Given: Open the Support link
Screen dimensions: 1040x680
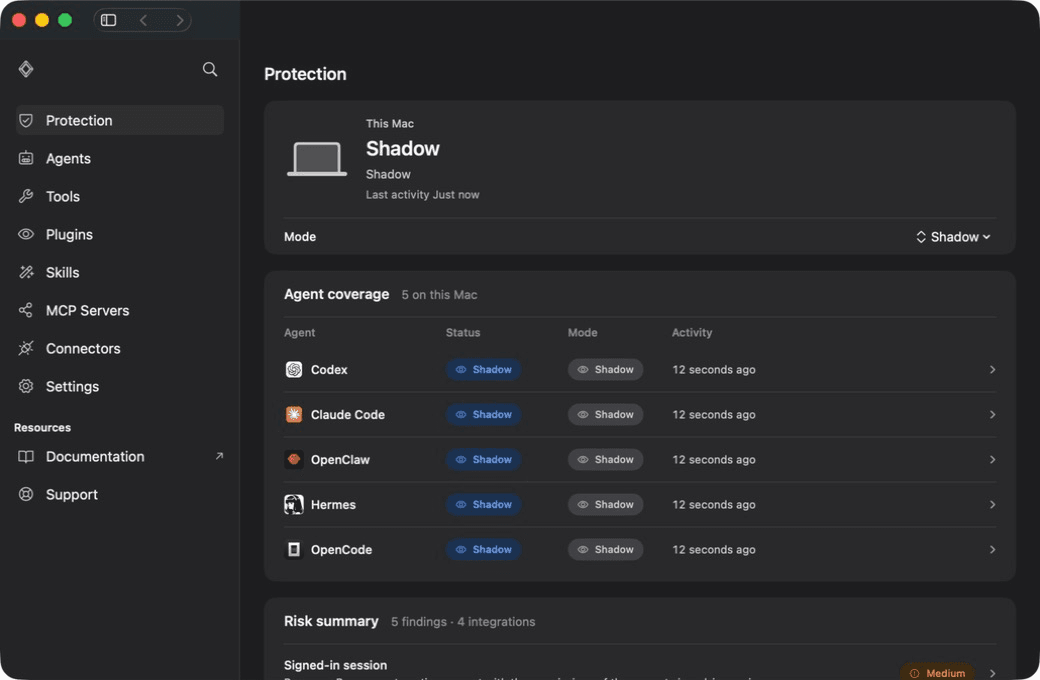Looking at the screenshot, I should click(x=120, y=494).
